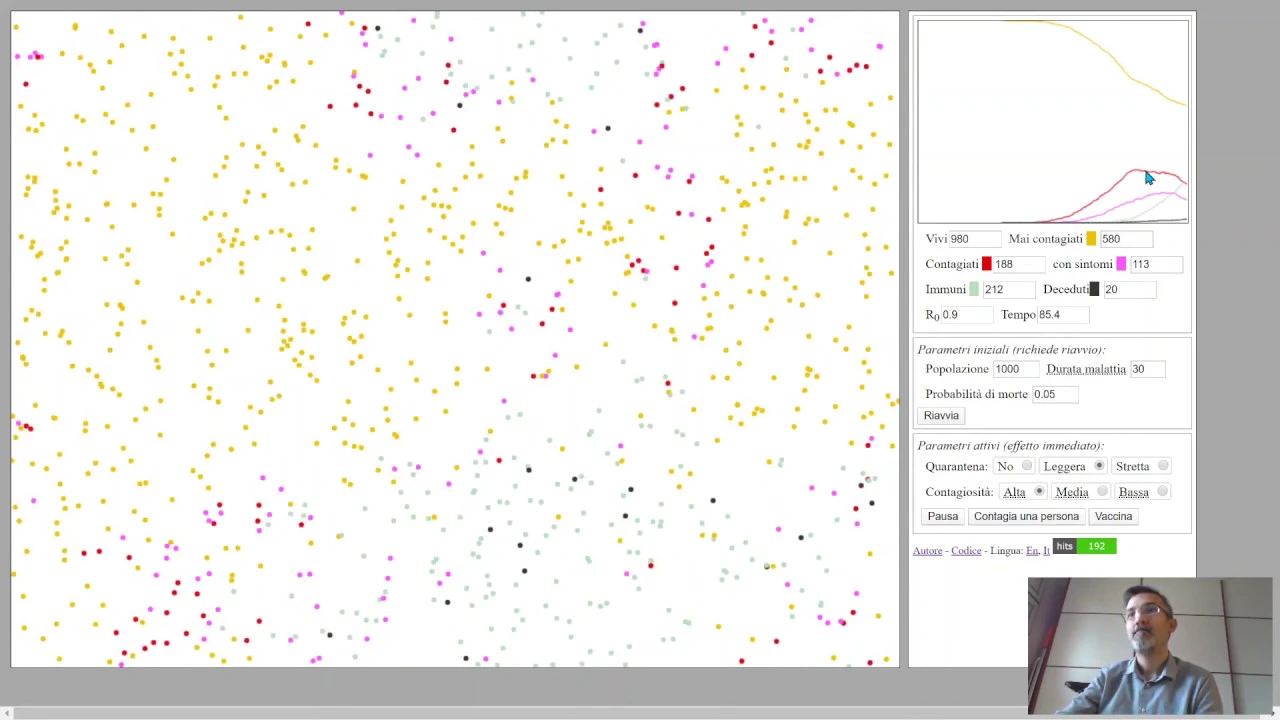The width and height of the screenshot is (1280, 720).
Task: Click the Contagiosità label
Action: [x=959, y=492]
